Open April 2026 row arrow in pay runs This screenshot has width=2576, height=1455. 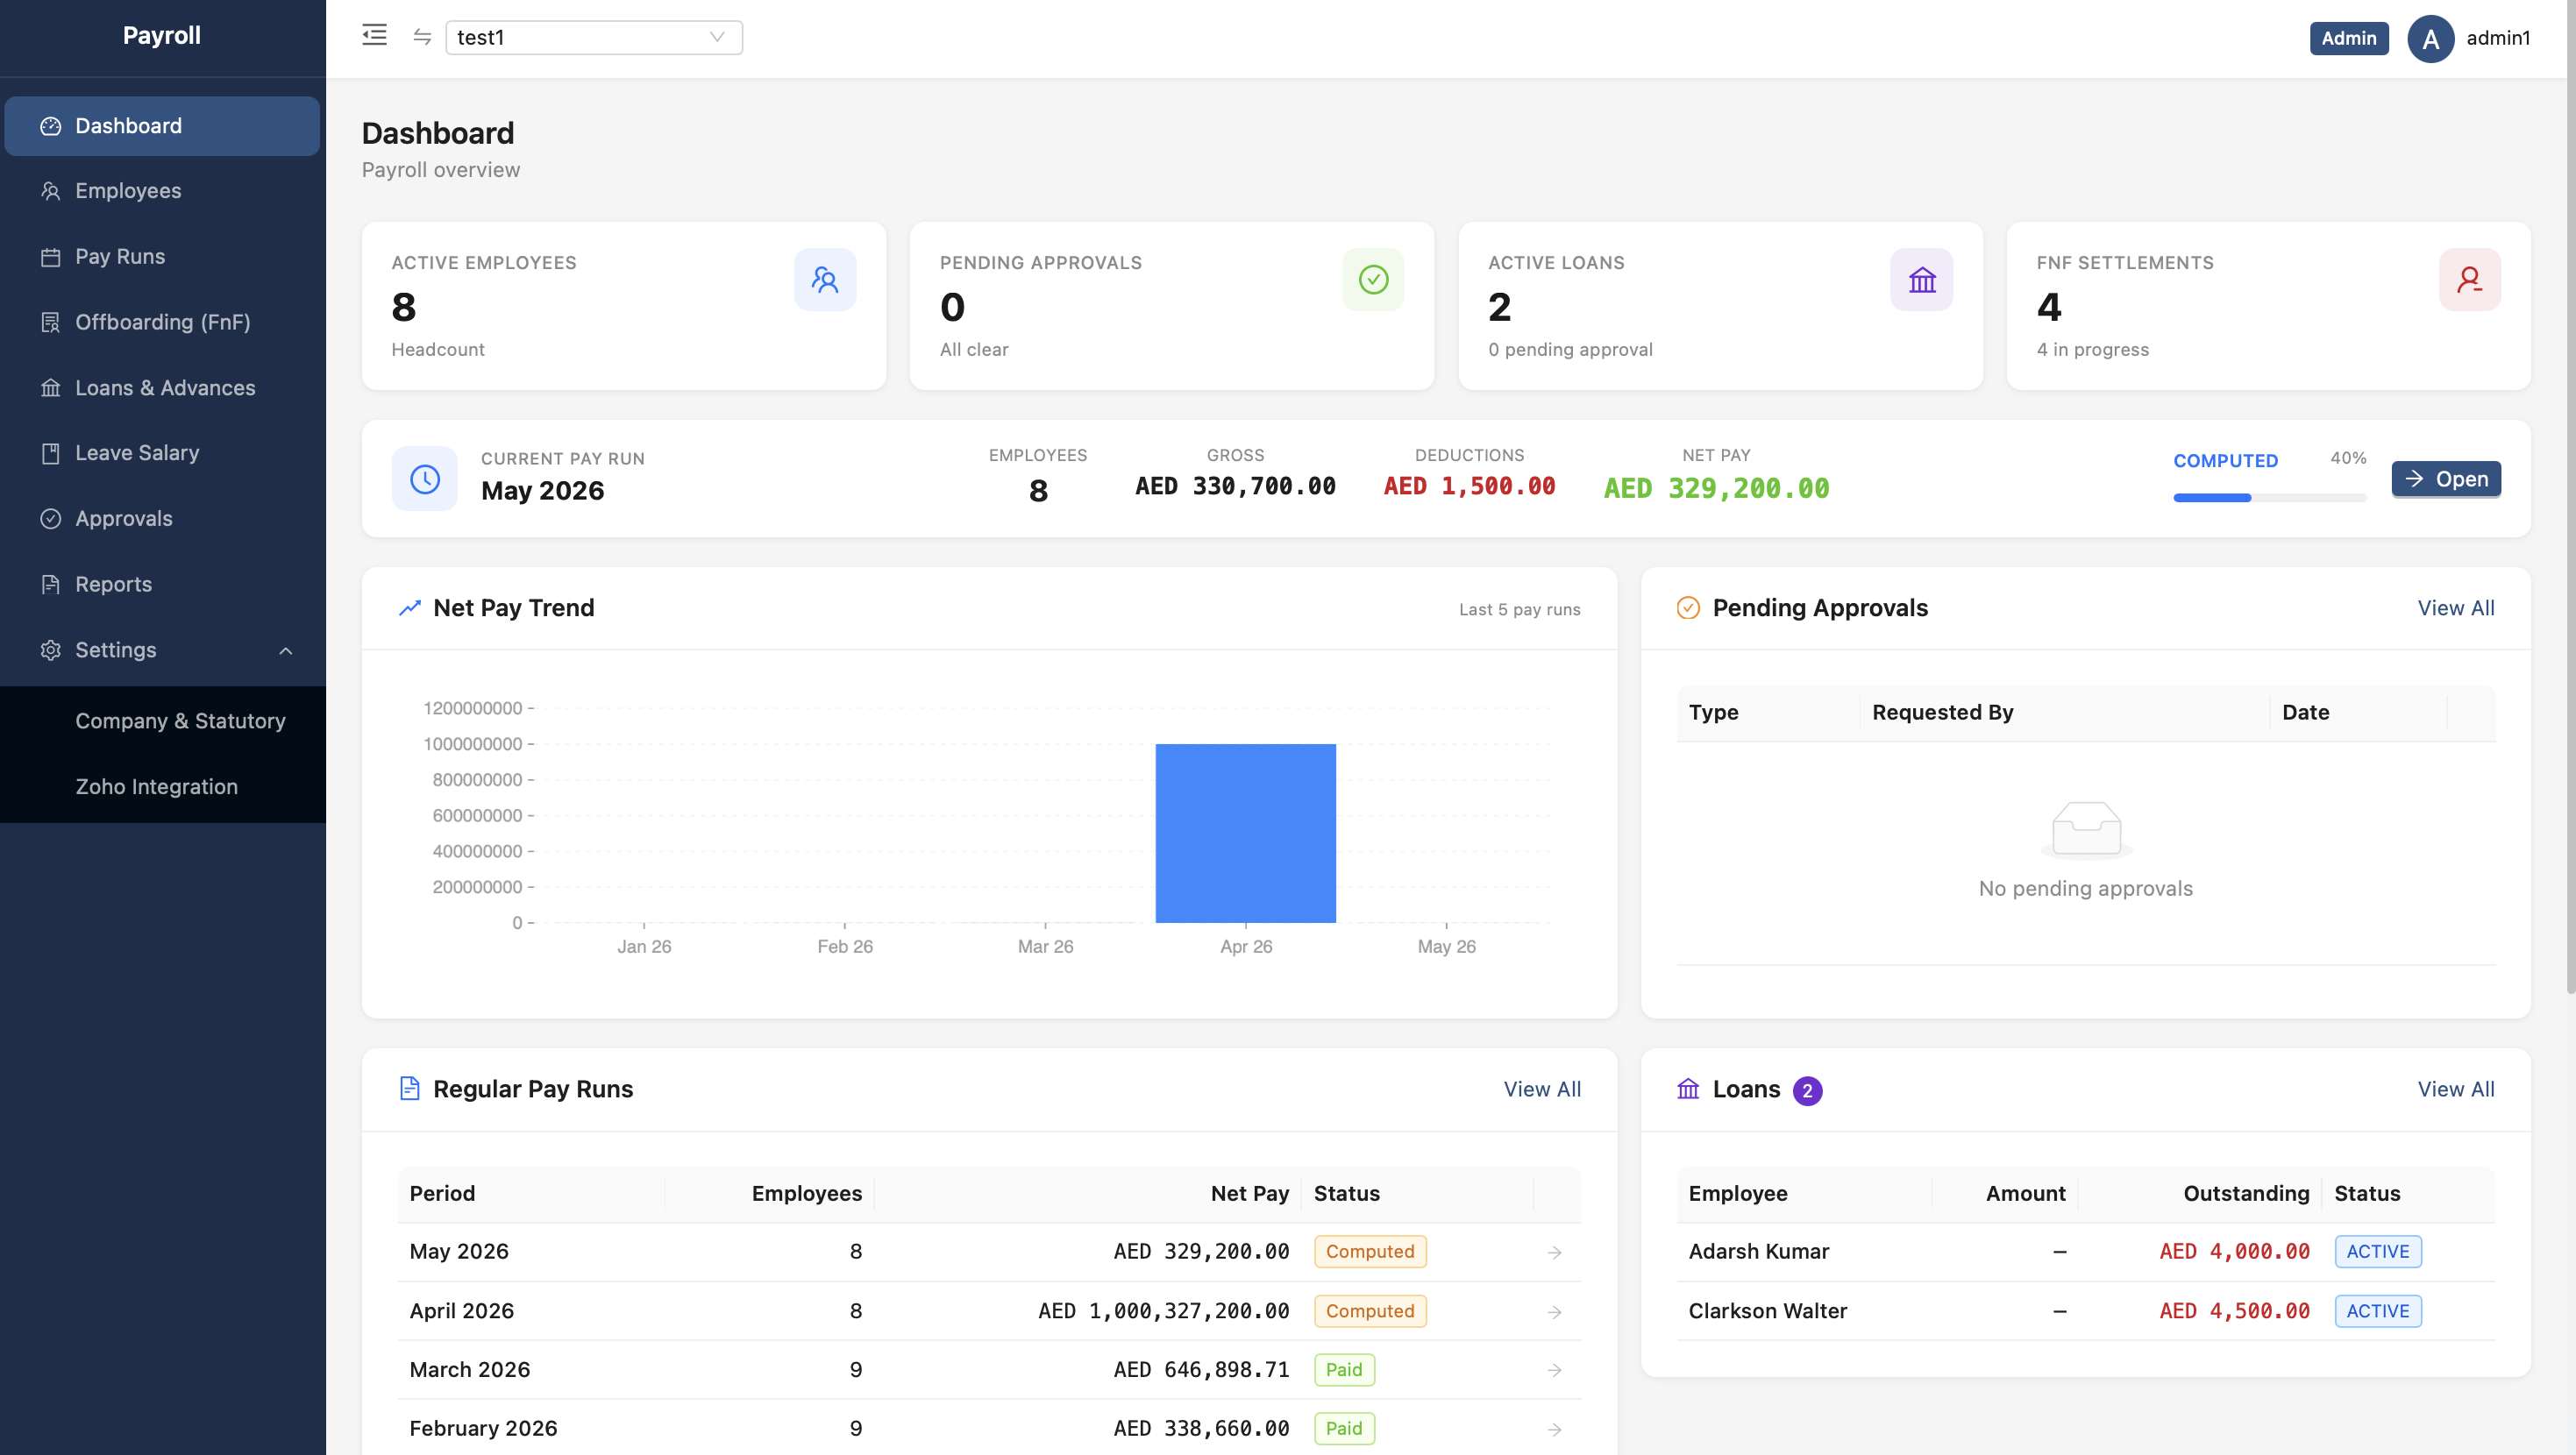tap(1554, 1311)
